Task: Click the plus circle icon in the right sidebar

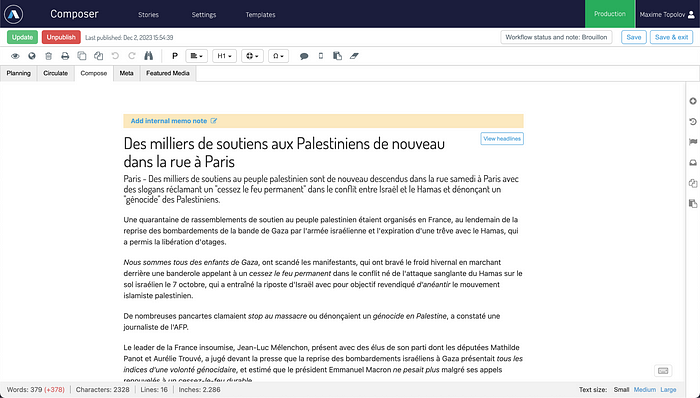Action: coord(693,101)
